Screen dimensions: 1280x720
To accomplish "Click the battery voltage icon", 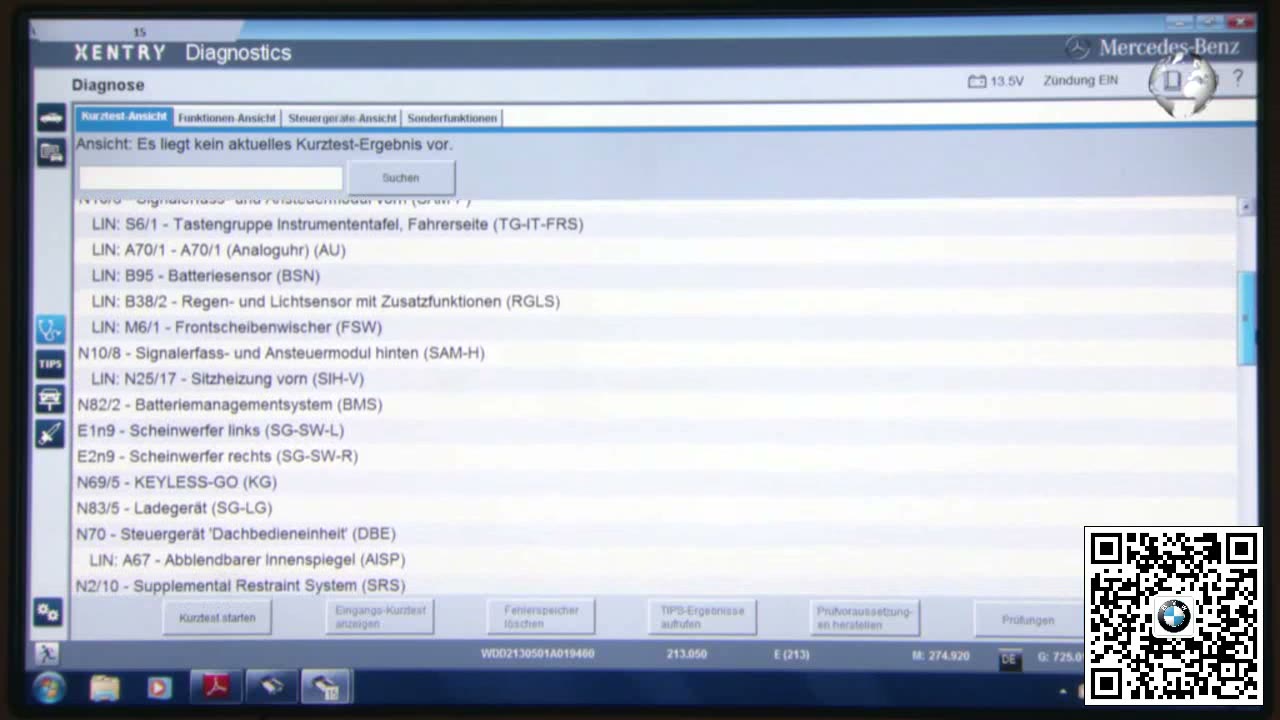I will tap(977, 81).
